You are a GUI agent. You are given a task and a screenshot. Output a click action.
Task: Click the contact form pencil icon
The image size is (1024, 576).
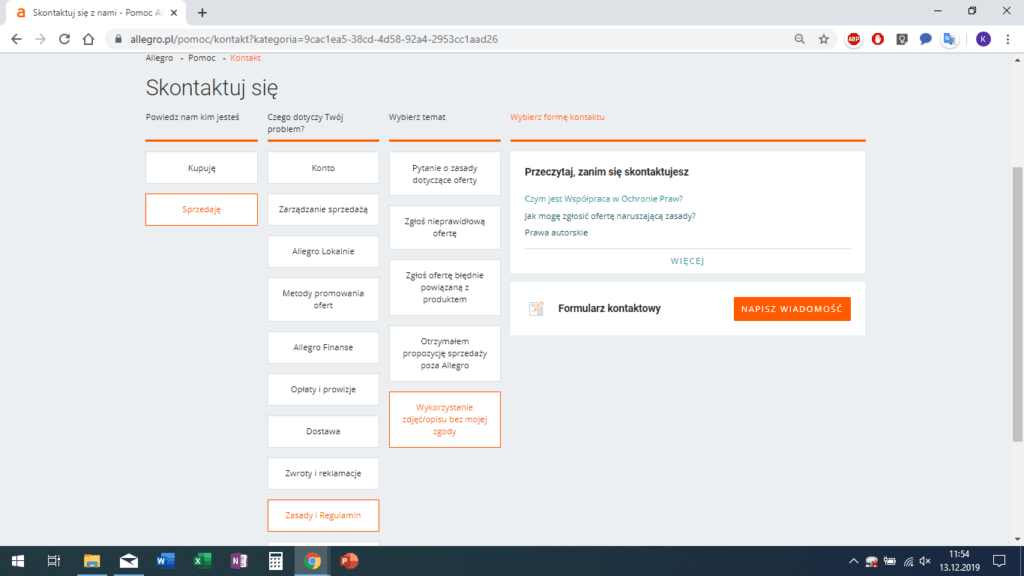(x=536, y=309)
